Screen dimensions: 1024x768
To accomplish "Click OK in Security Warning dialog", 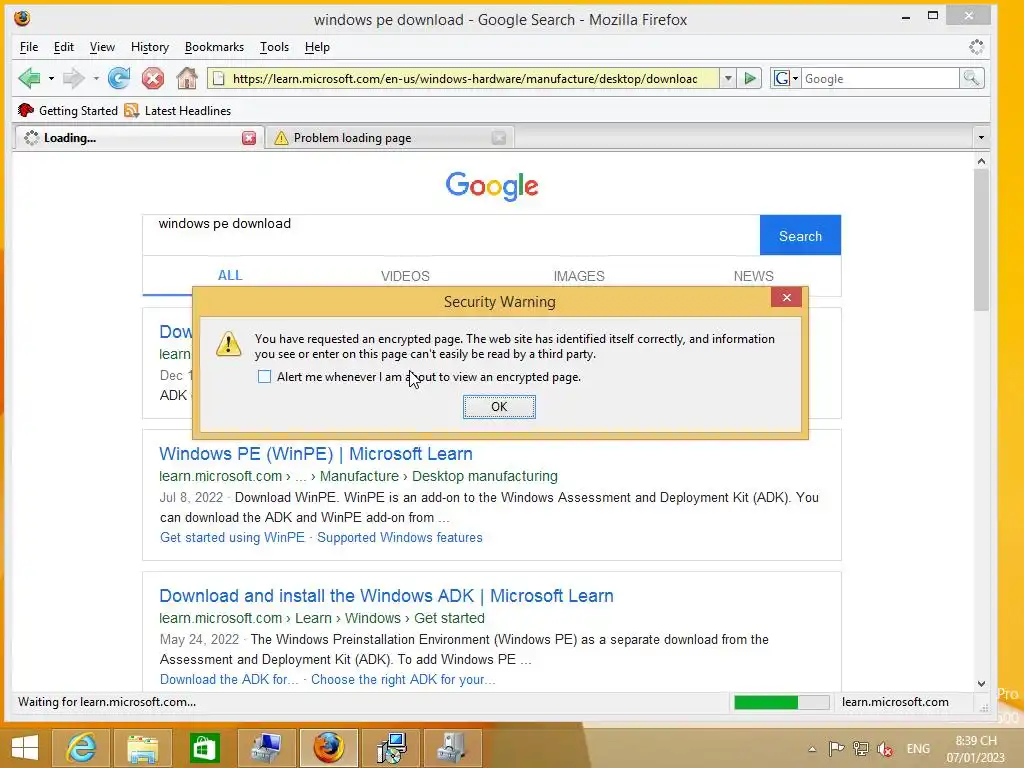I will click(499, 407).
